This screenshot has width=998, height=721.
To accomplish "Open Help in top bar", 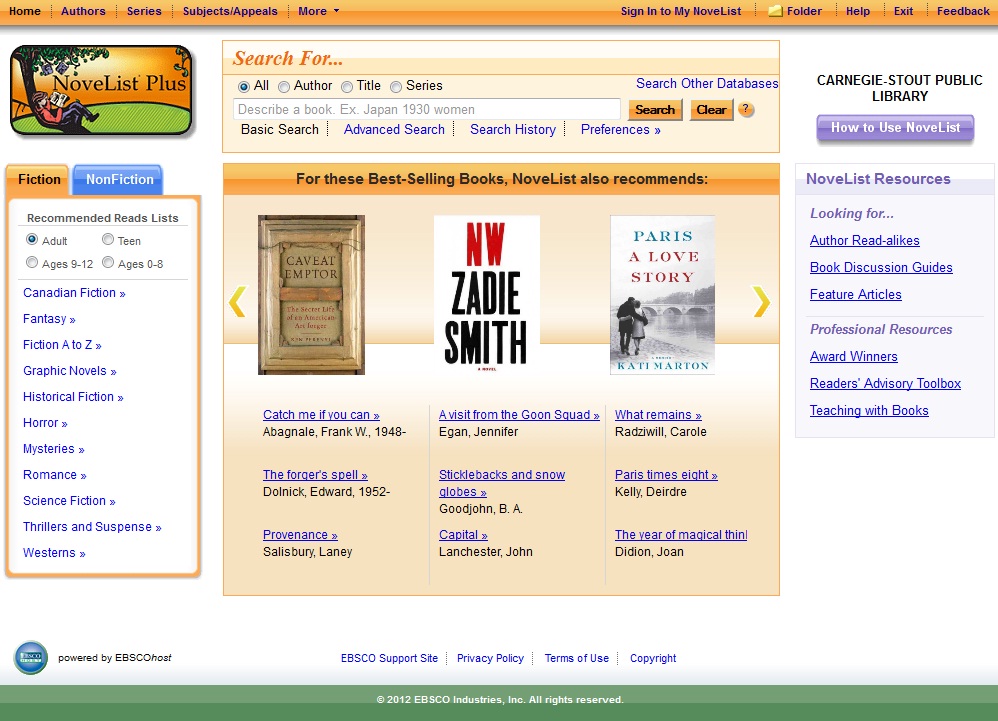I will coord(857,11).
